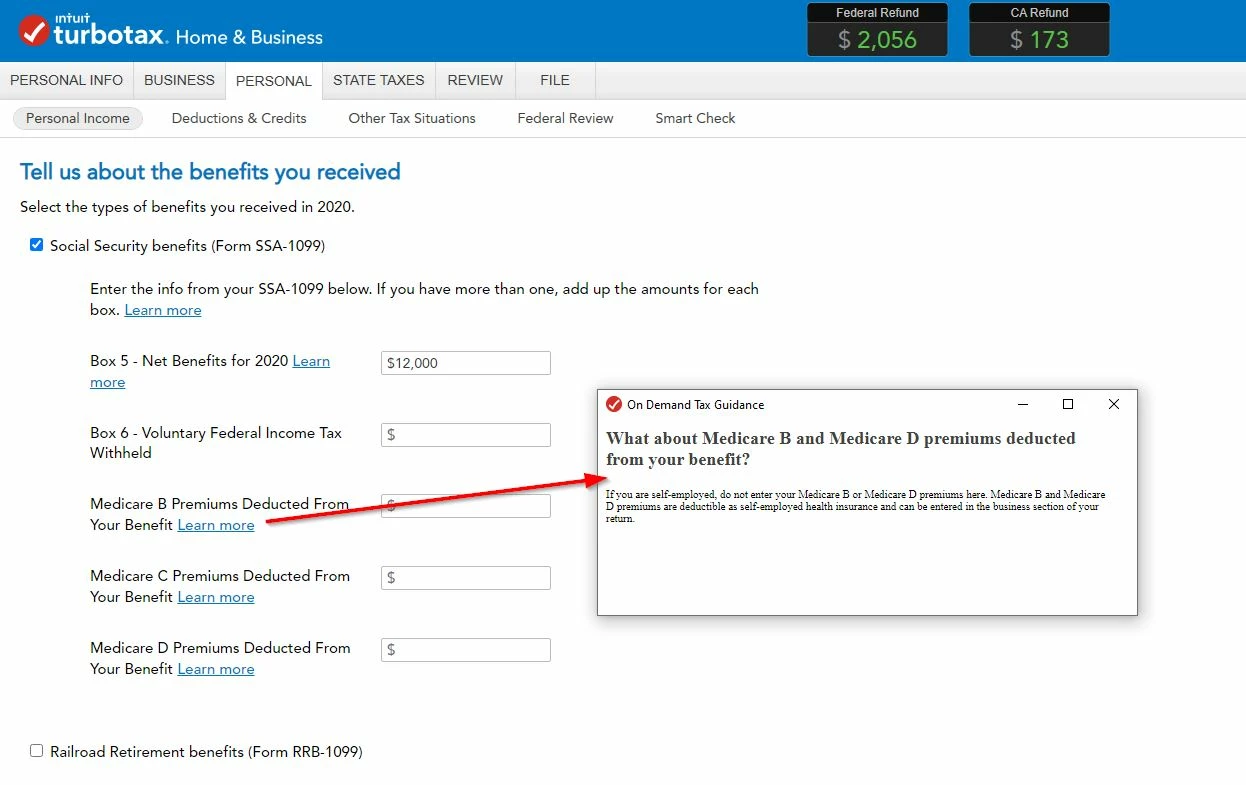Click the Federal Refund amount display
Screen dimensions: 1246x785
click(877, 40)
